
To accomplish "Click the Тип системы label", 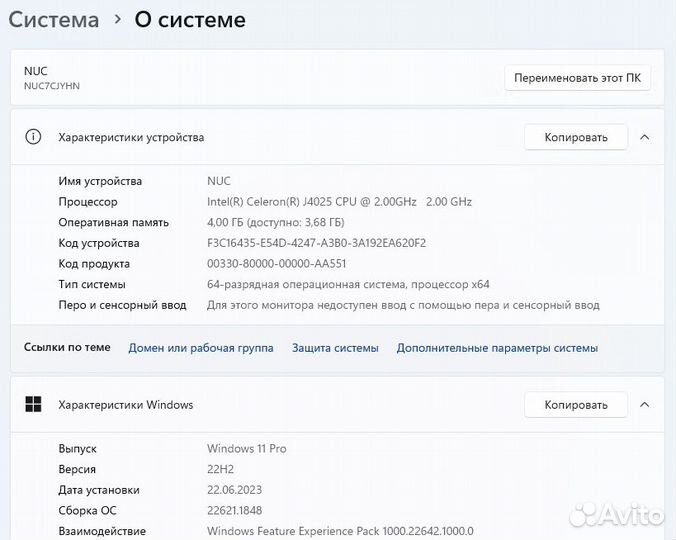I will pos(92,285).
